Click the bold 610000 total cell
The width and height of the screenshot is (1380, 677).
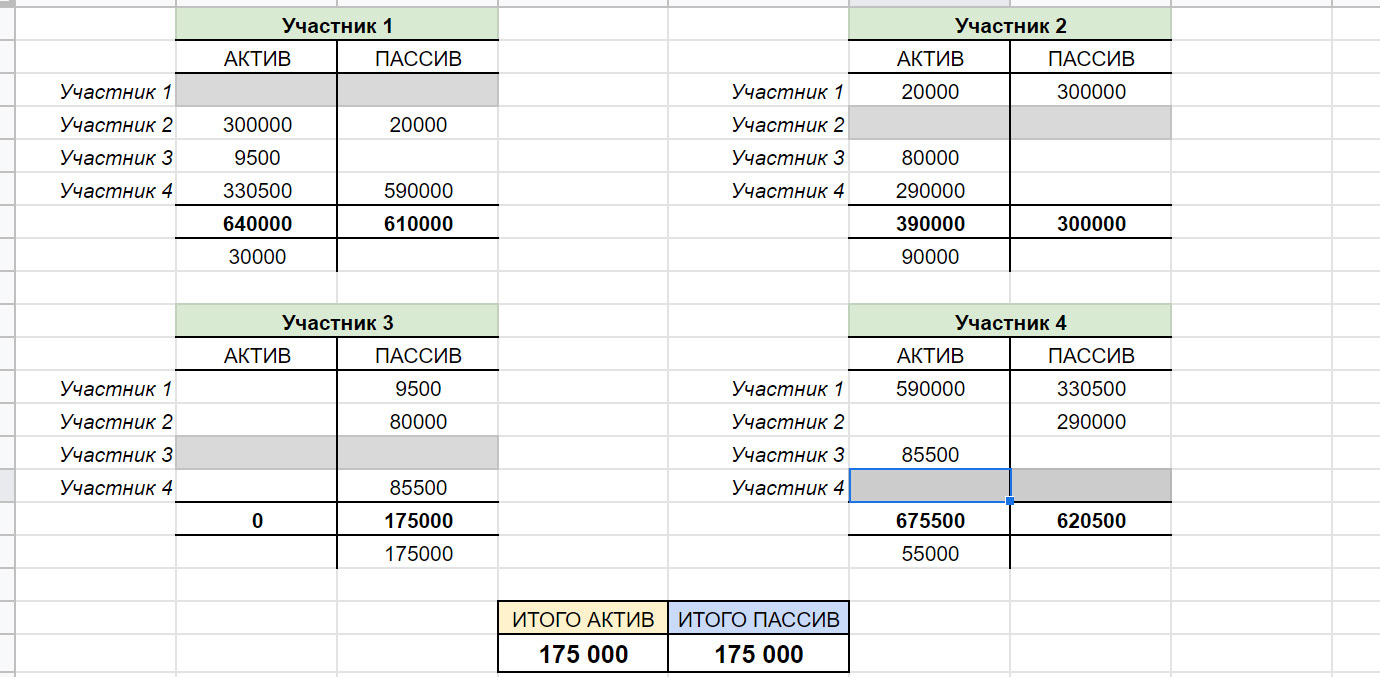click(418, 224)
